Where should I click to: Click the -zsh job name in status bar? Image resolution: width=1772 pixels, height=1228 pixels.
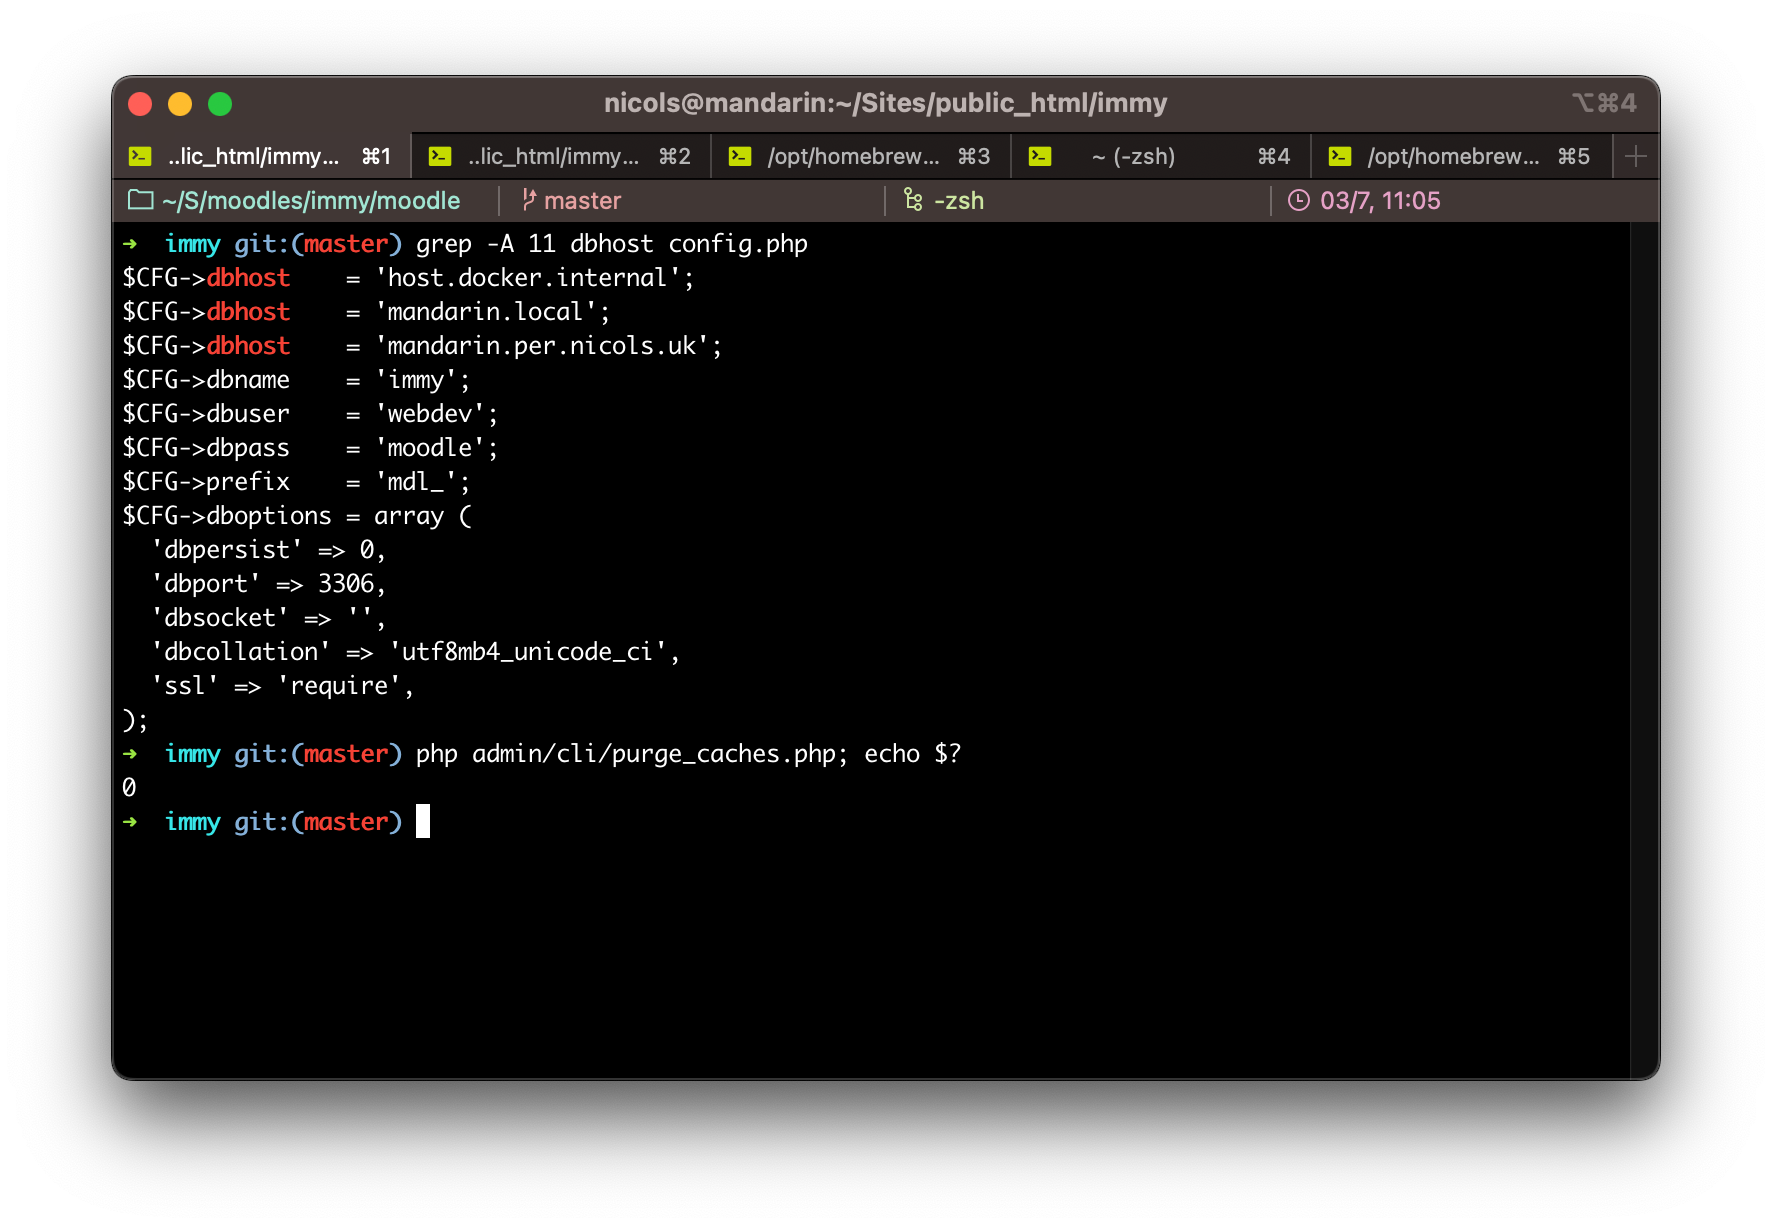pyautogui.click(x=959, y=201)
